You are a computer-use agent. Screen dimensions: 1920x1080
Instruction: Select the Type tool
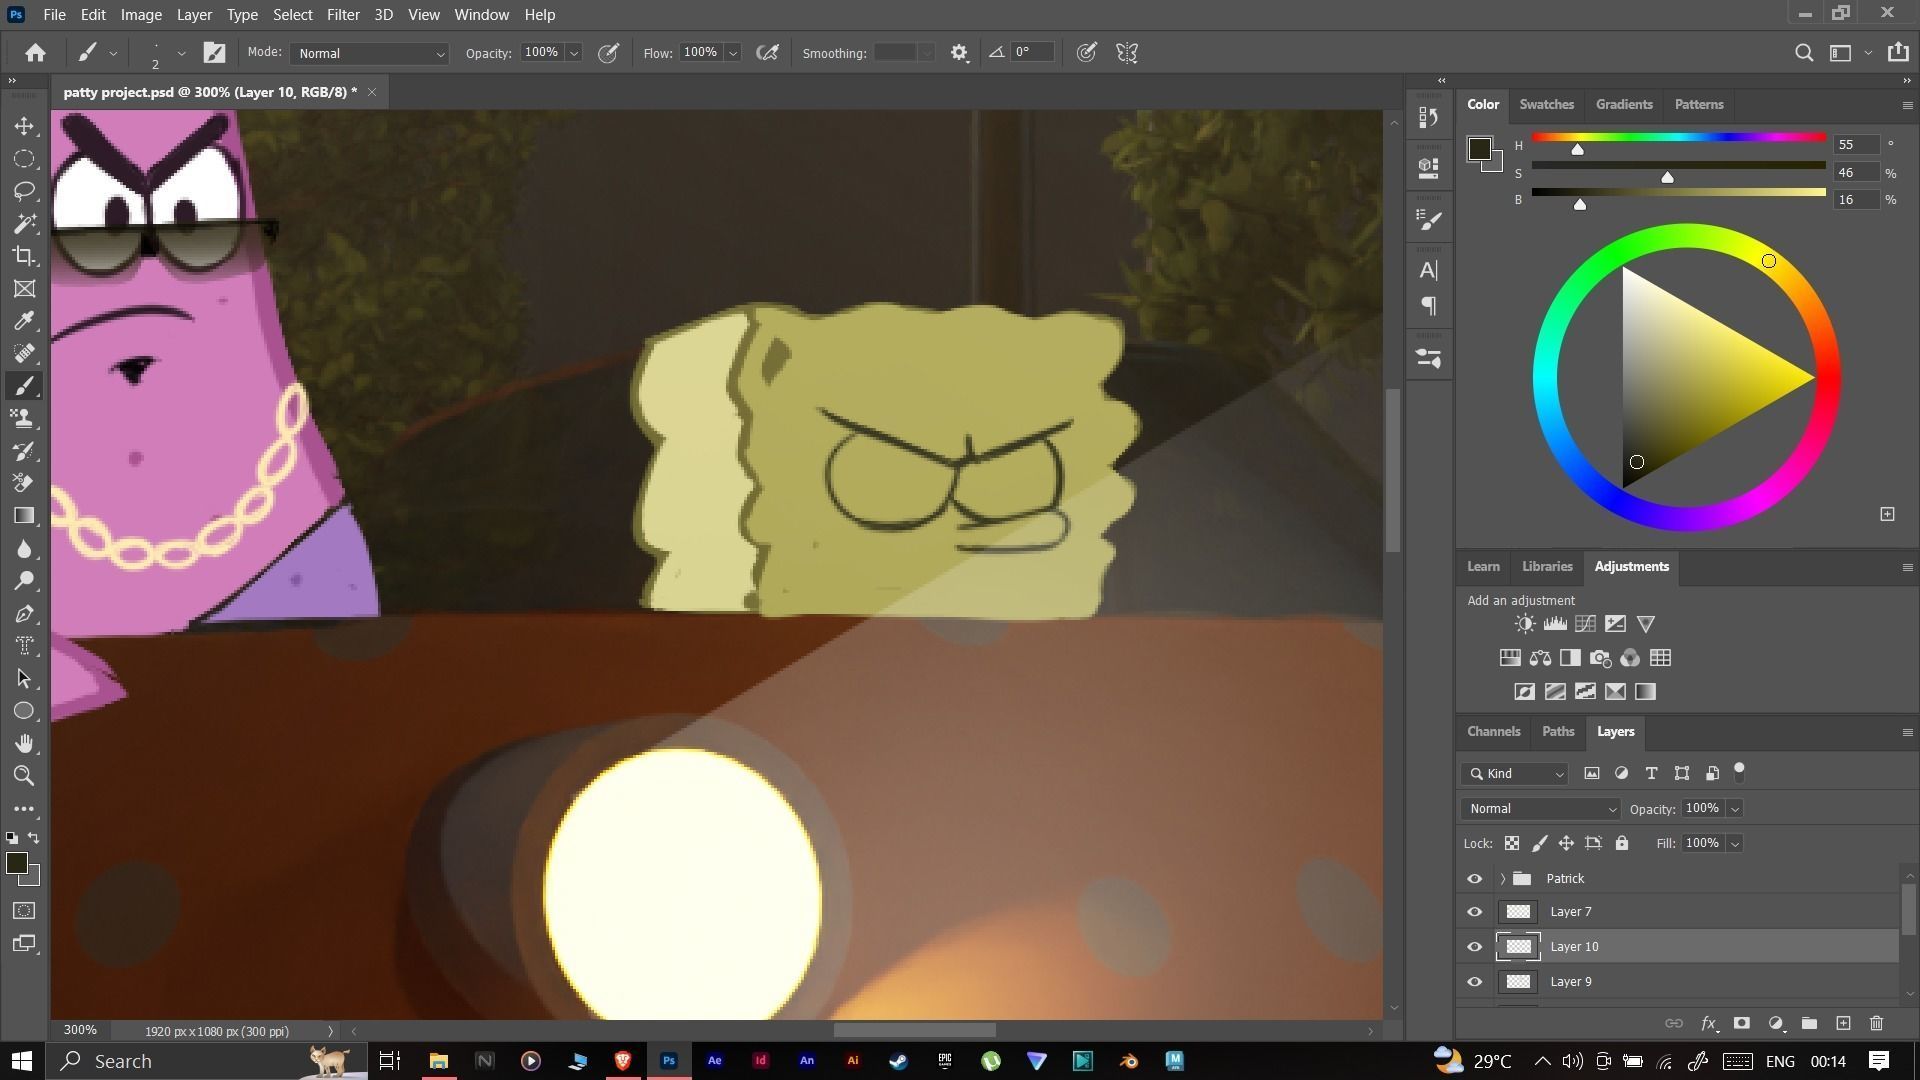coord(25,646)
